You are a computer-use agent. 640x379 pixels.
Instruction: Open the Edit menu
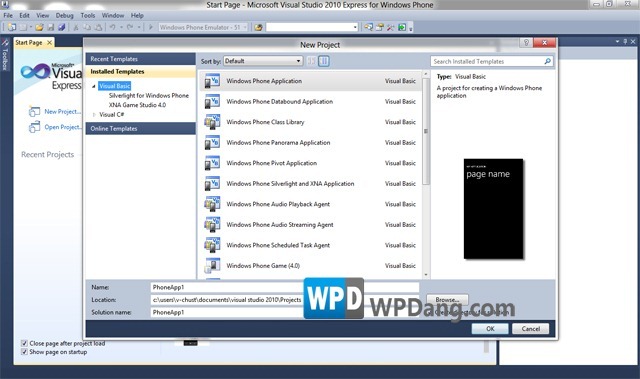pos(24,16)
